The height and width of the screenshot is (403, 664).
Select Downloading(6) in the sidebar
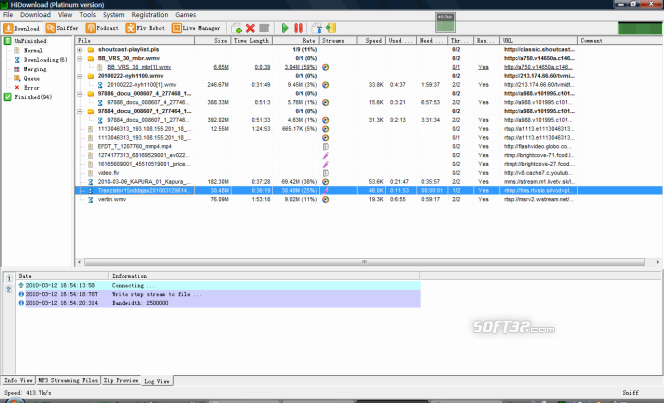coord(45,60)
